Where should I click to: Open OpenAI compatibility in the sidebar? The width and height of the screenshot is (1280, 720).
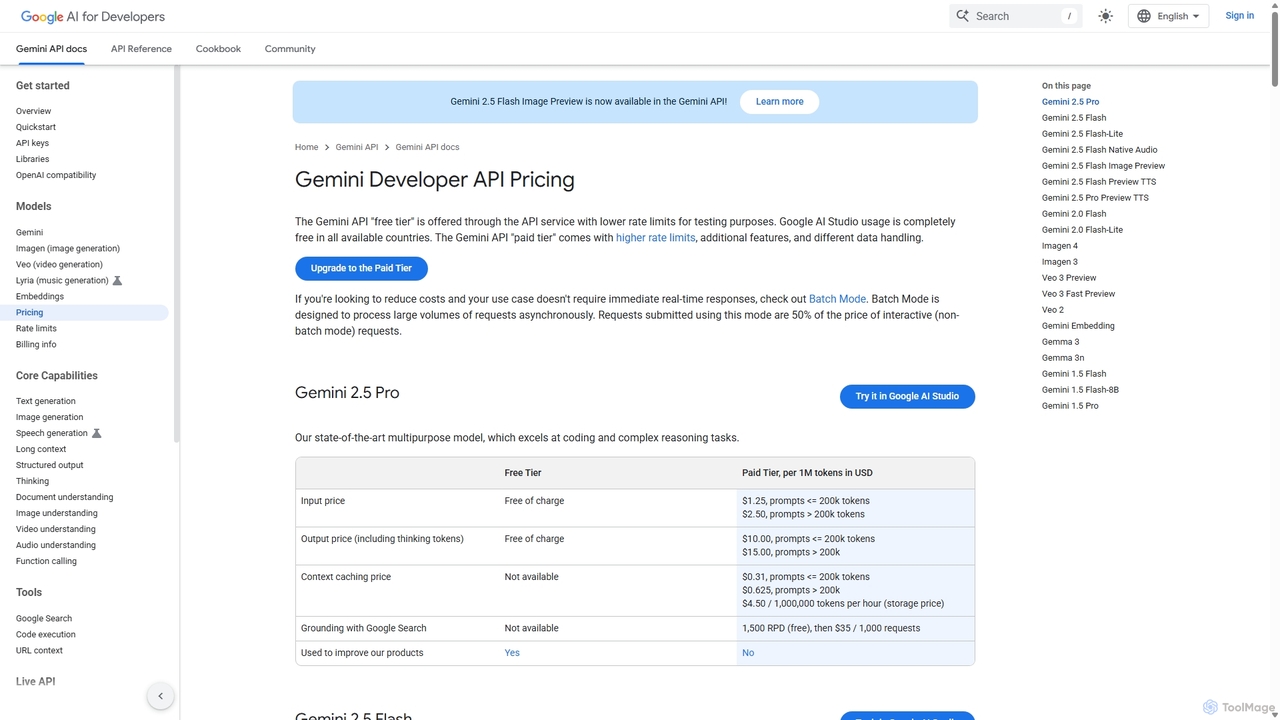coord(56,175)
